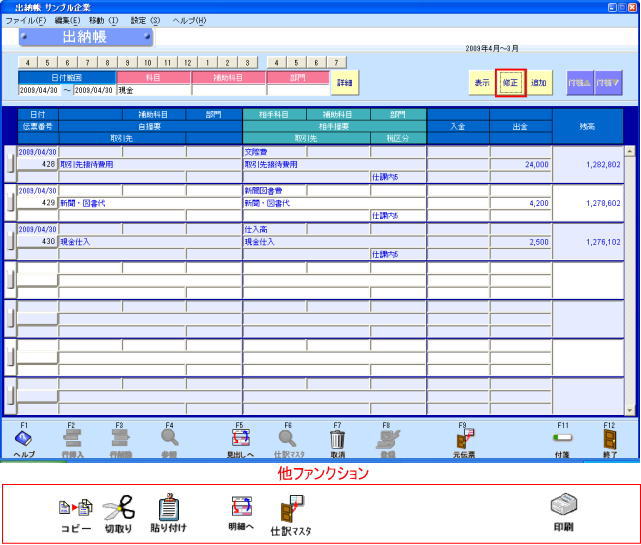Click the コピー icon in 他ファンクション
This screenshot has width=641, height=545.
[76, 508]
